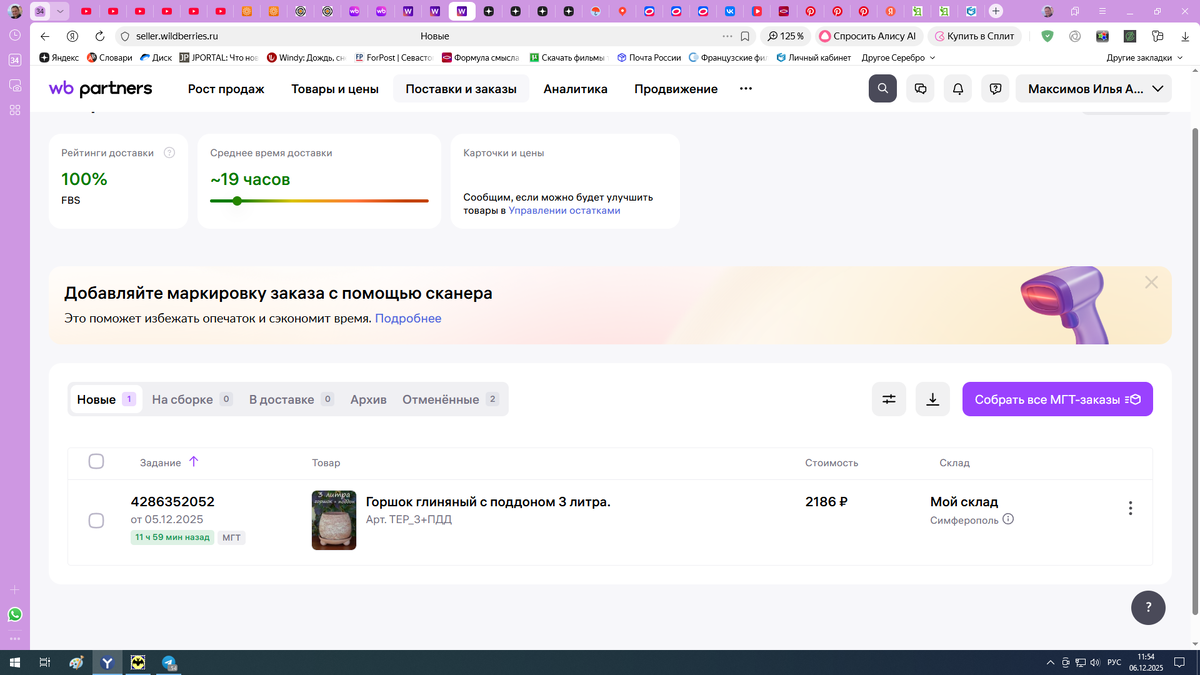The width and height of the screenshot is (1200, 675).
Task: Click the feedback question bubble icon in header
Action: point(995,88)
